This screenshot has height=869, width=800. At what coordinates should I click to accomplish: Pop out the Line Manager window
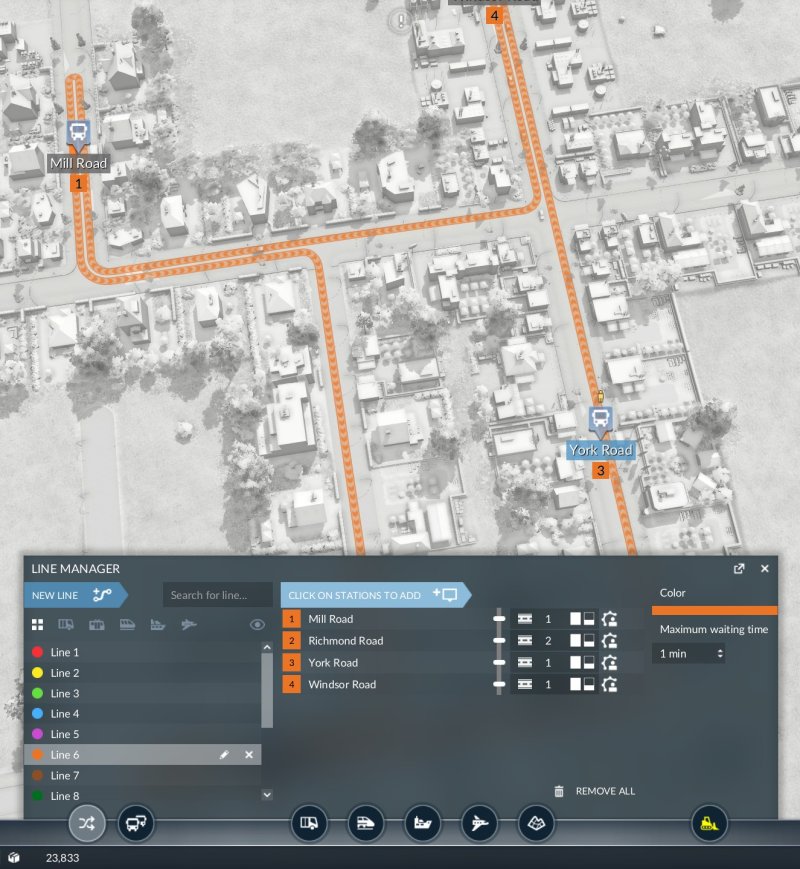pyautogui.click(x=739, y=569)
